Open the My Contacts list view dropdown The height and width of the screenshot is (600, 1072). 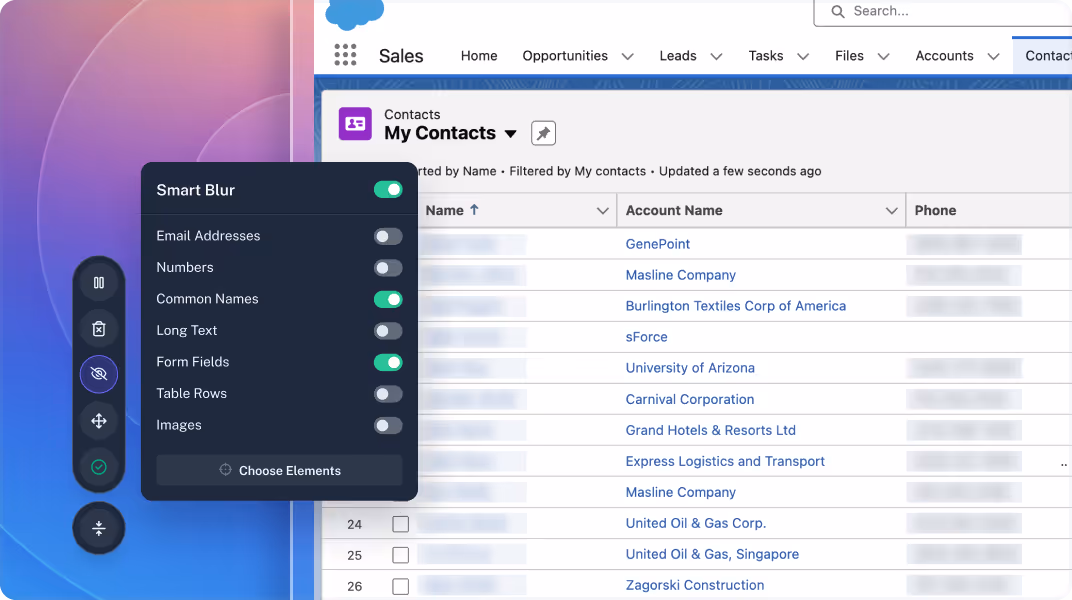point(511,134)
